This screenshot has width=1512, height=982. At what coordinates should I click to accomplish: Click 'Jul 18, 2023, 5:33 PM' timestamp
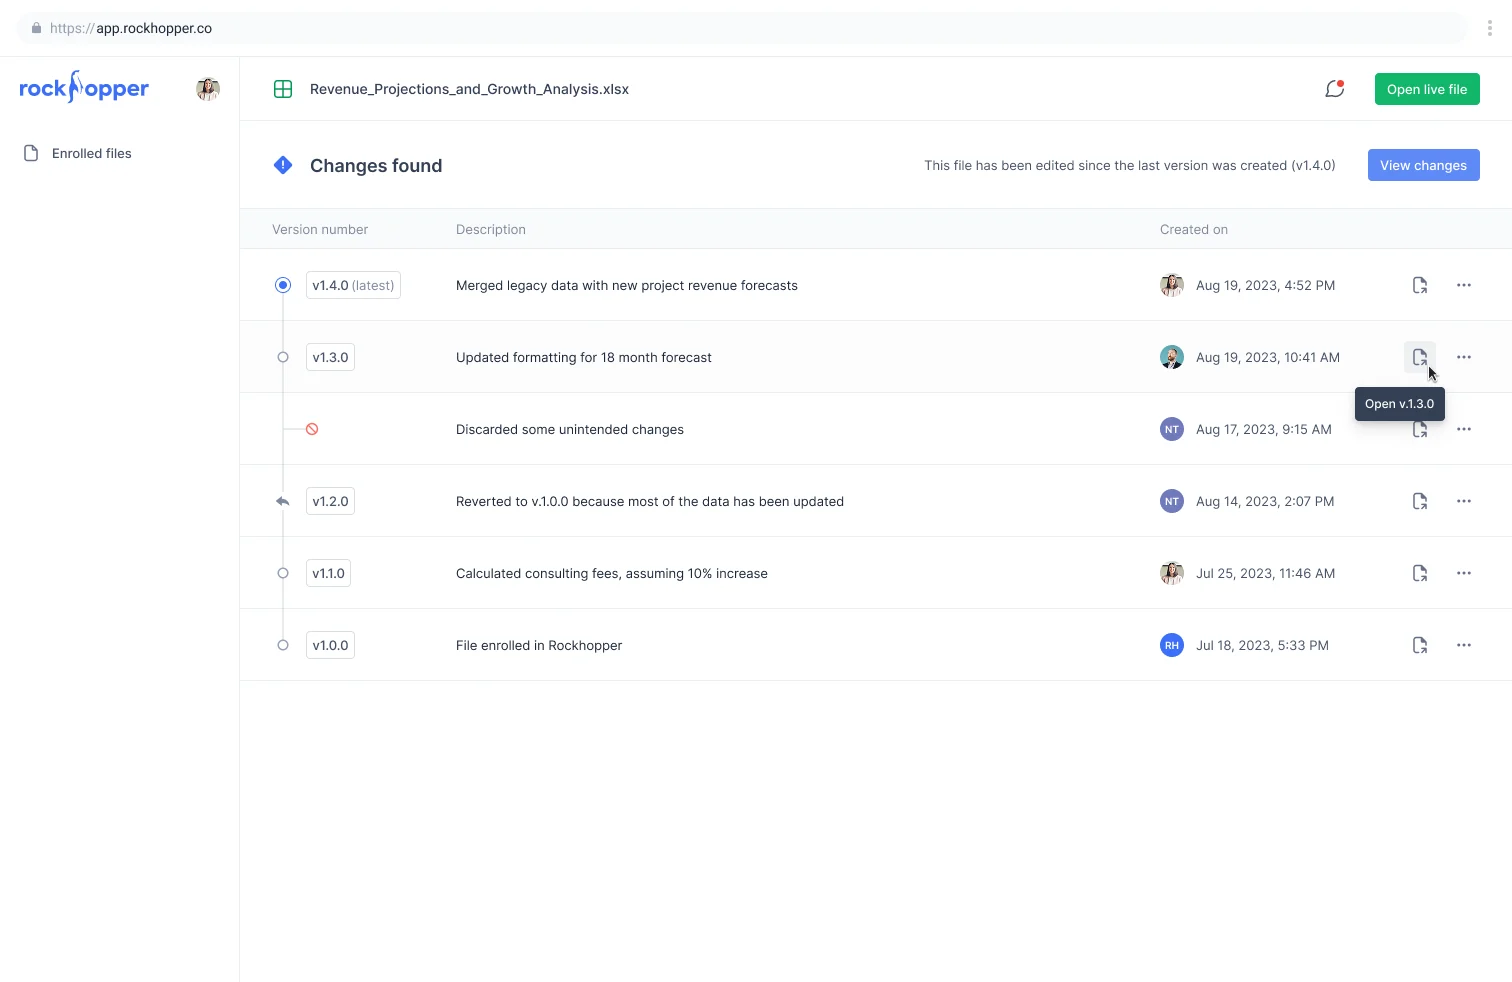pyautogui.click(x=1262, y=645)
